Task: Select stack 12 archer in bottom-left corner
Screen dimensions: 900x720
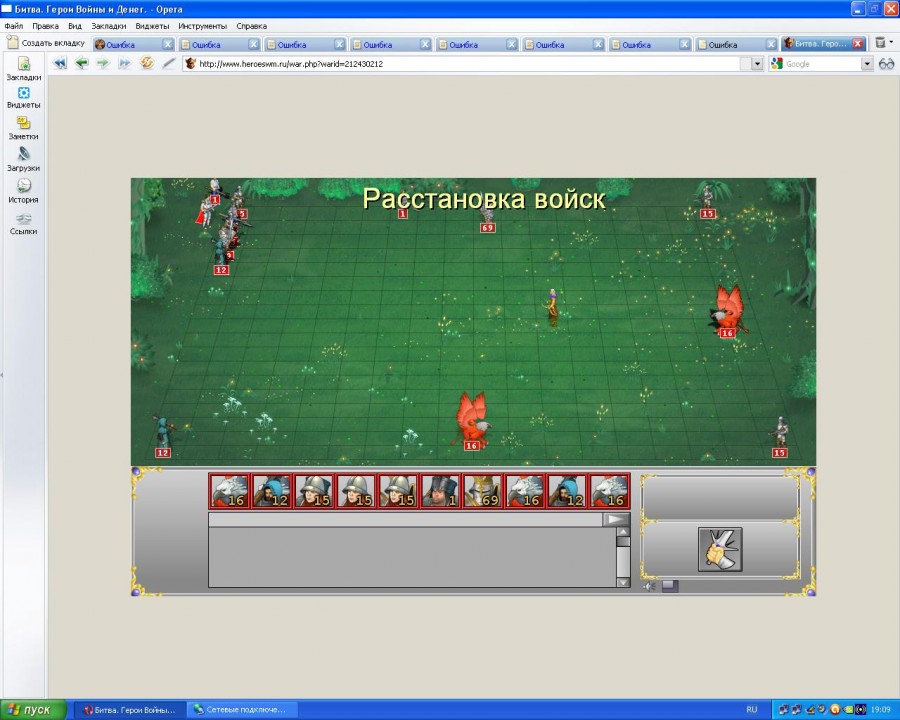Action: click(x=163, y=438)
